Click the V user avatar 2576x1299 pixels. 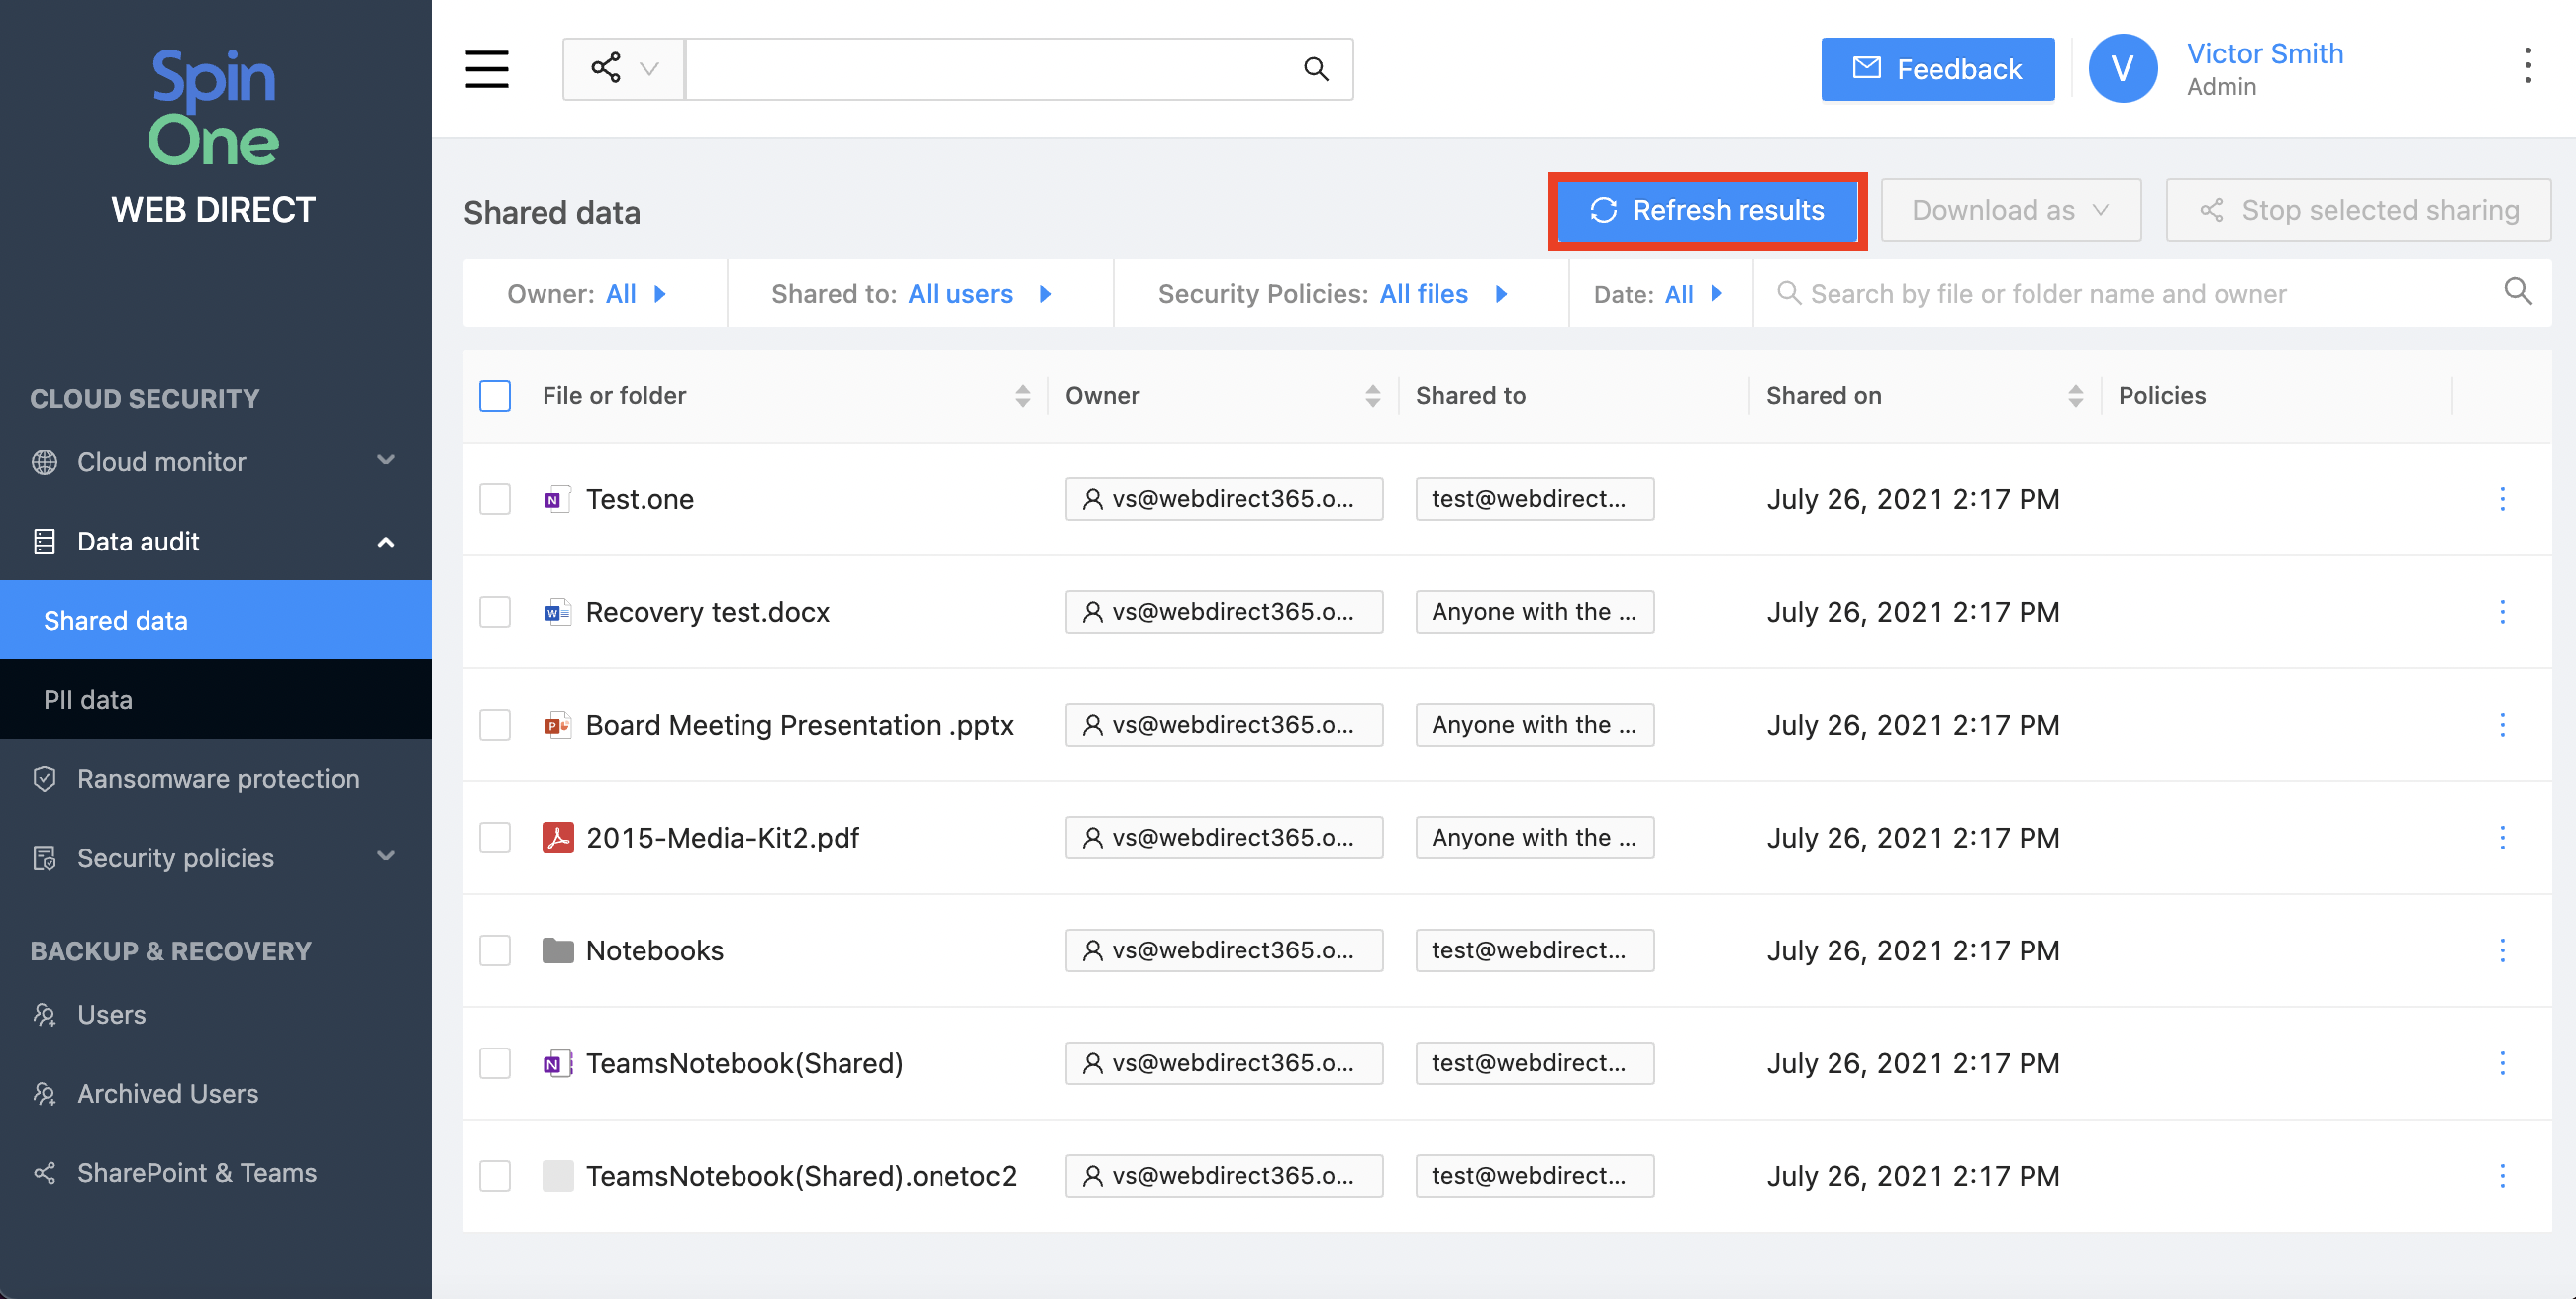point(2121,68)
